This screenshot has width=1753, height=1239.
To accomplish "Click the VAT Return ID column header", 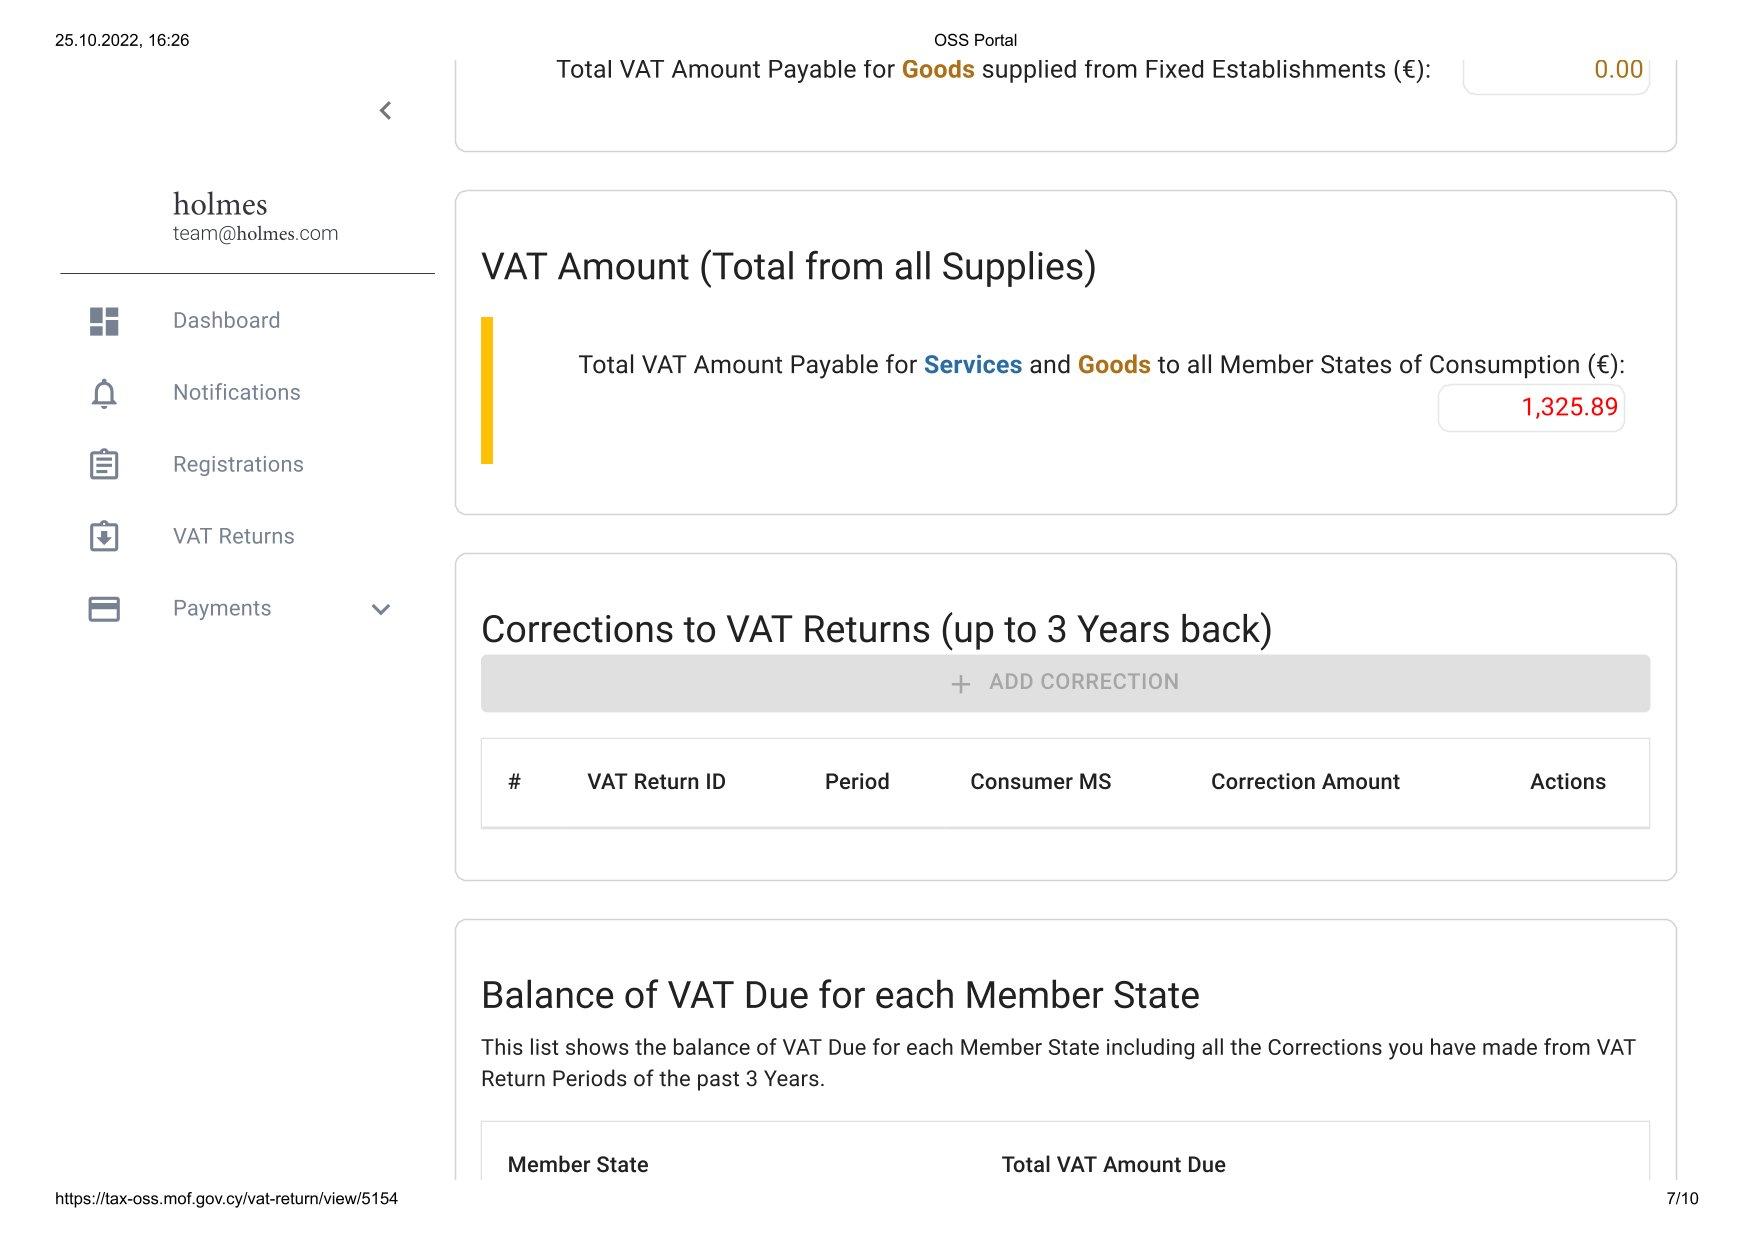I will [x=656, y=782].
